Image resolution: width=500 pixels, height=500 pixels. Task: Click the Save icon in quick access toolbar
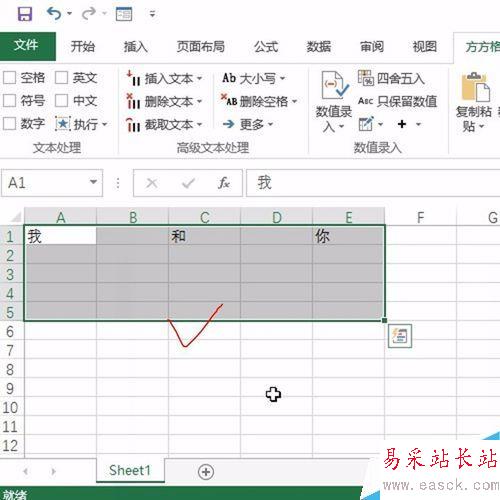tap(25, 14)
